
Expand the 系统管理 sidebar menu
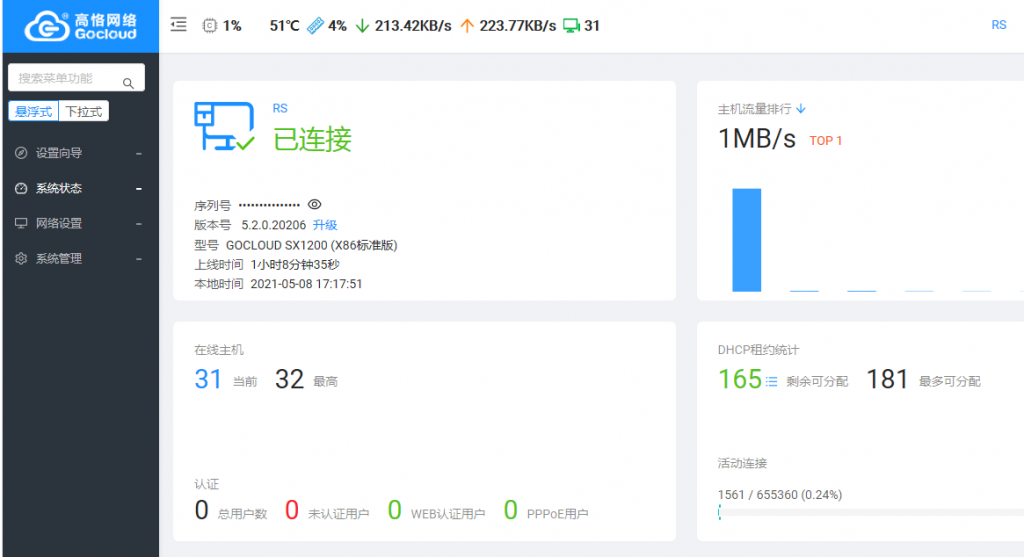click(x=79, y=258)
